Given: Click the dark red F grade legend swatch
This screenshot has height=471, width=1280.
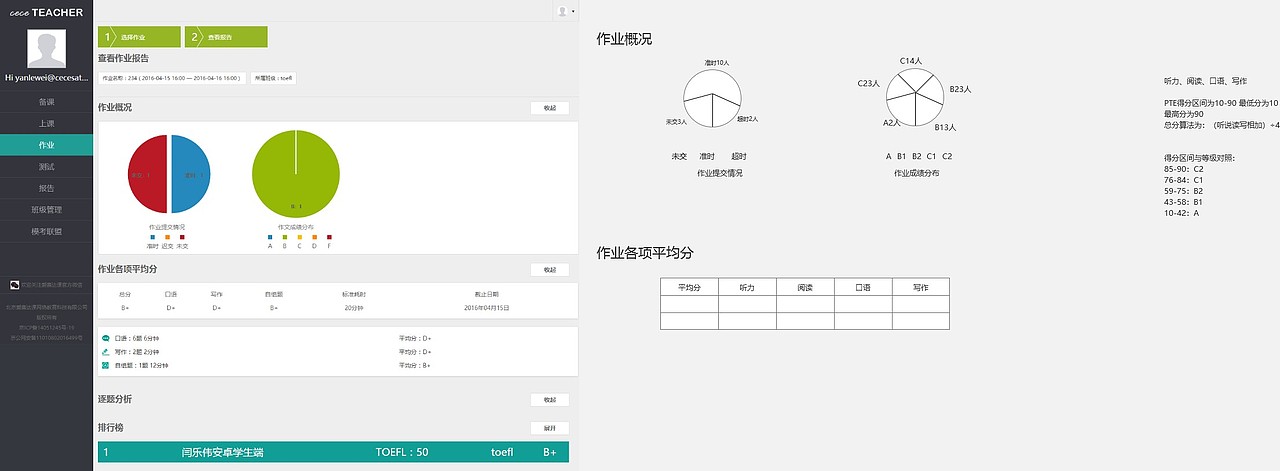Looking at the screenshot, I should [329, 237].
